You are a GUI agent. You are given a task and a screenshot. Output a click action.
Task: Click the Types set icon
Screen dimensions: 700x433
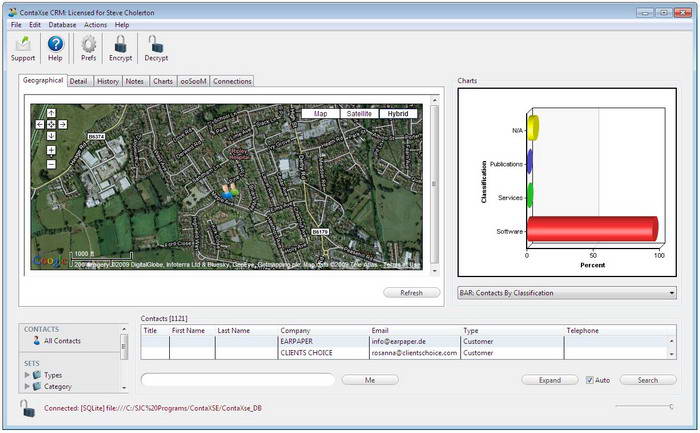click(37, 375)
